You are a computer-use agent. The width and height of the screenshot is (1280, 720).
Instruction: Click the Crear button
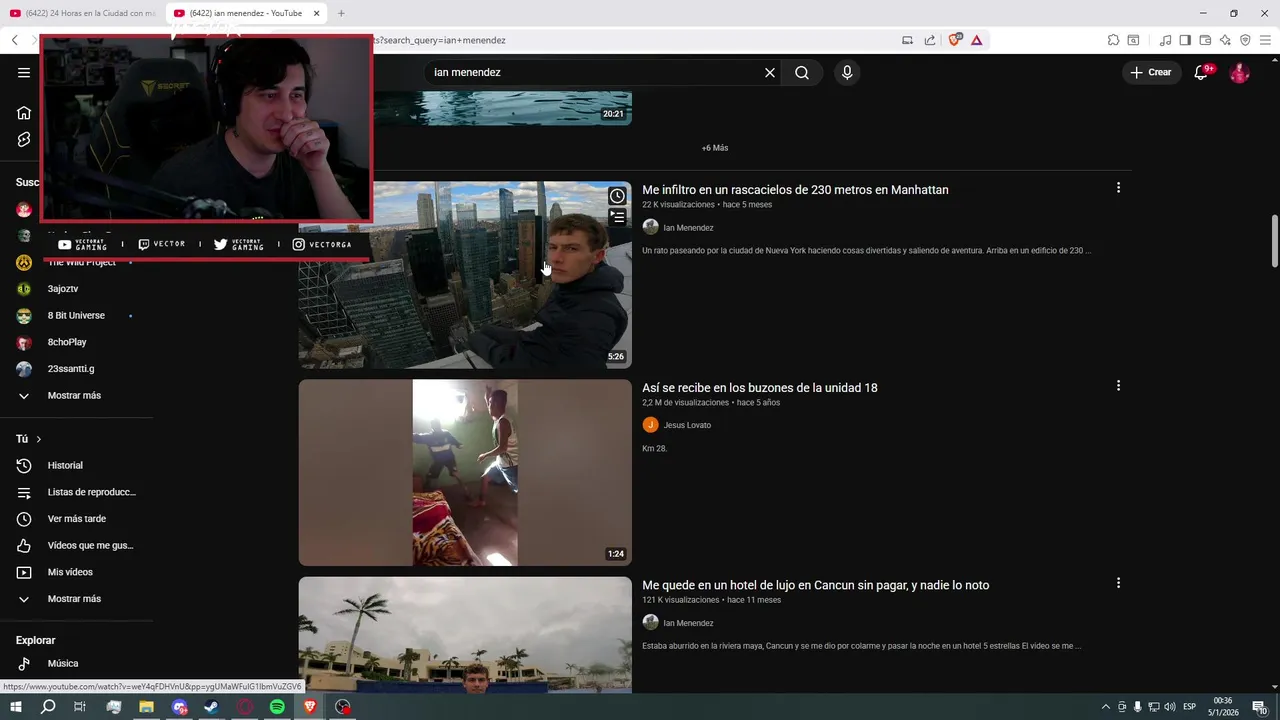click(1151, 72)
